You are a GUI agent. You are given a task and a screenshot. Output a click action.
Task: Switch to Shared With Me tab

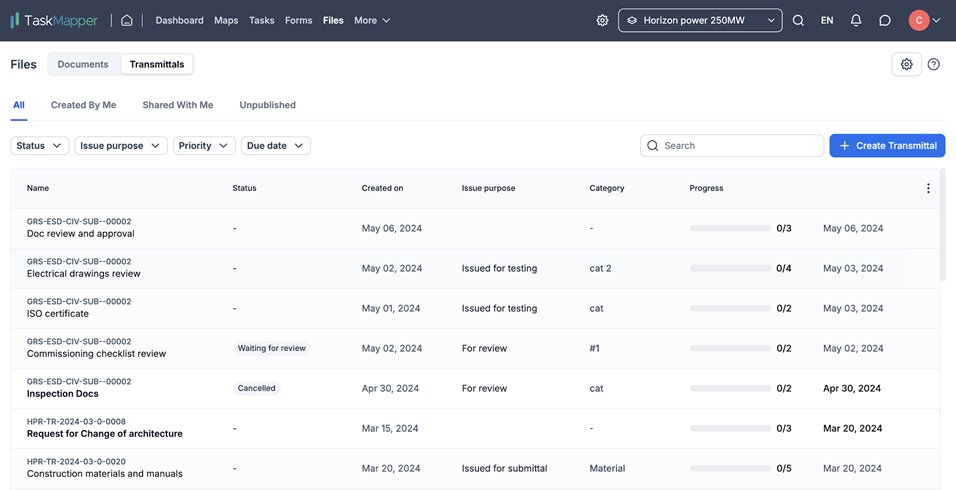(178, 105)
